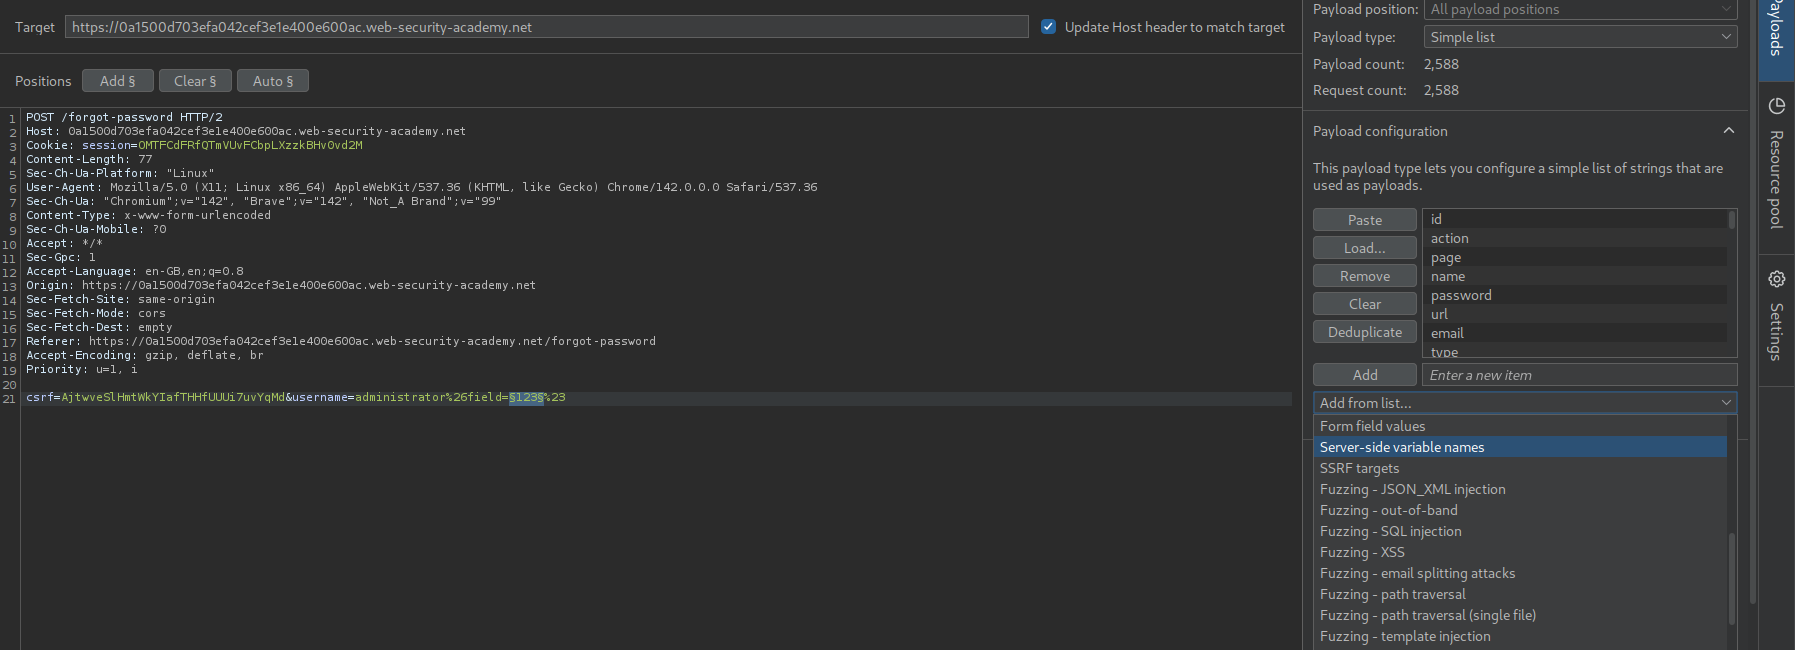Toggle Update Host header to match target
This screenshot has width=1795, height=650.
coord(1048,27)
